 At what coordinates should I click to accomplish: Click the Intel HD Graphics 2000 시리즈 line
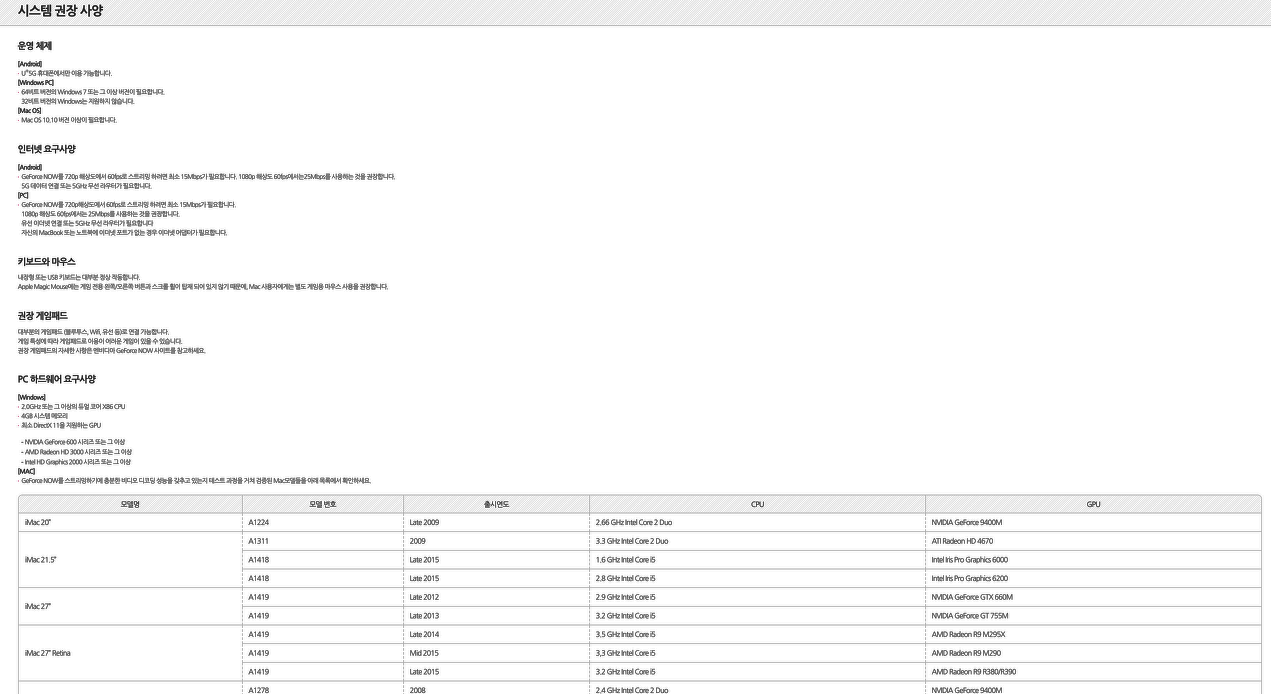76,461
